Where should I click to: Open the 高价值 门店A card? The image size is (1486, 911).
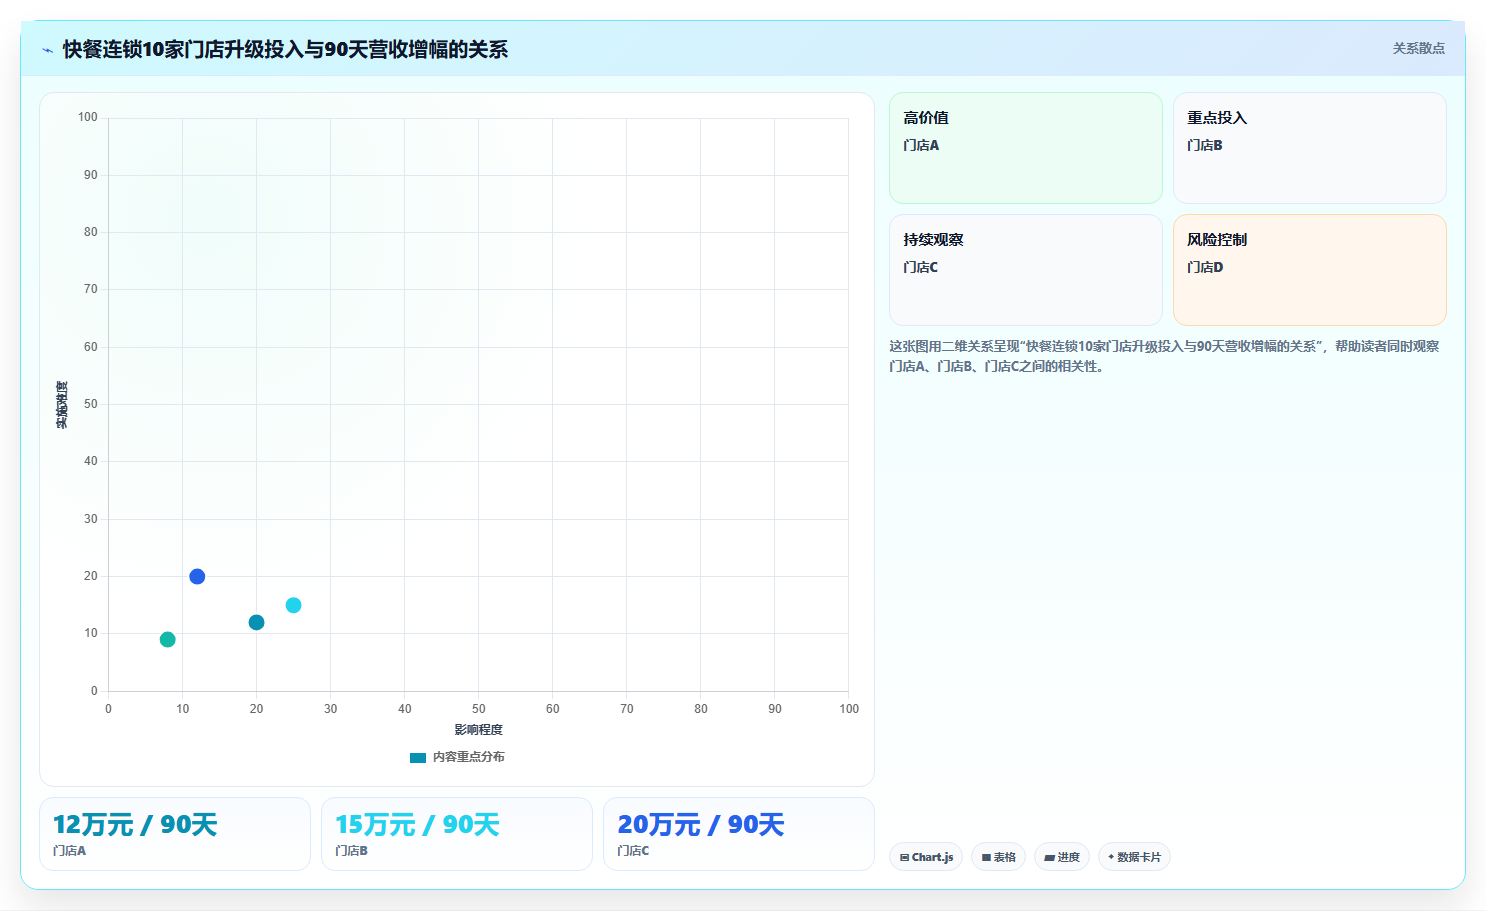[x=1025, y=148]
